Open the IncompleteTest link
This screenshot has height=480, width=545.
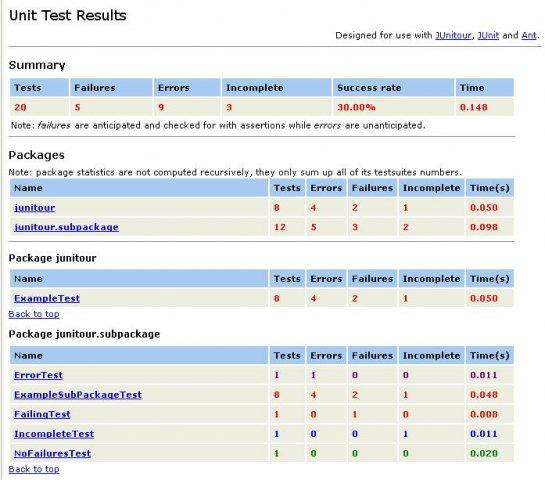54,434
